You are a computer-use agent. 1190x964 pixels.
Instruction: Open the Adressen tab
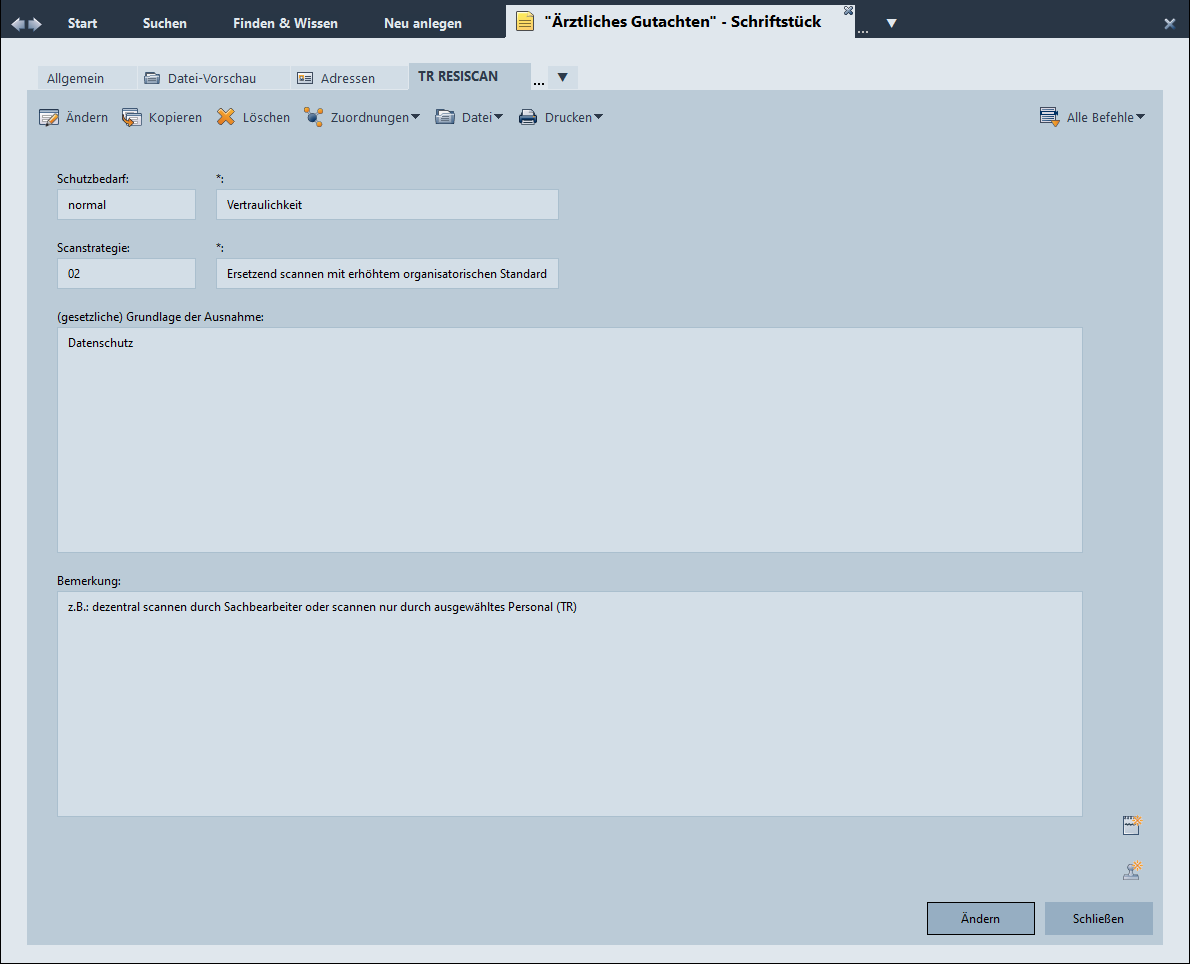[336, 78]
